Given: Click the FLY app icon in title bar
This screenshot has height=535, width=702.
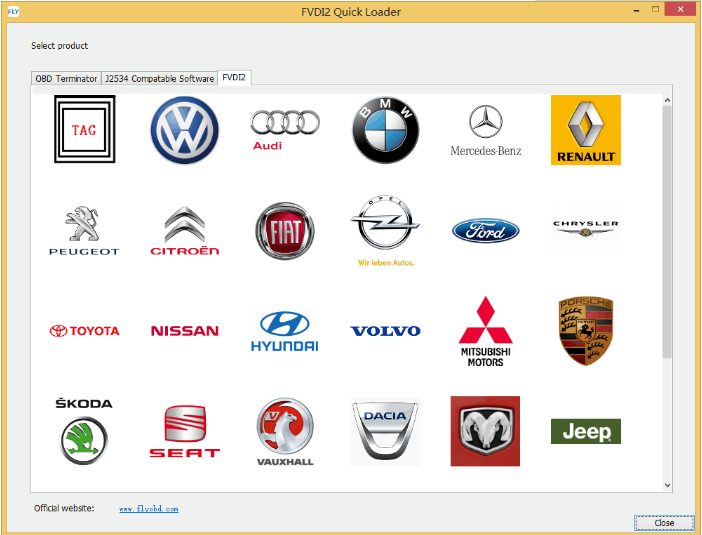Looking at the screenshot, I should 13,12.
